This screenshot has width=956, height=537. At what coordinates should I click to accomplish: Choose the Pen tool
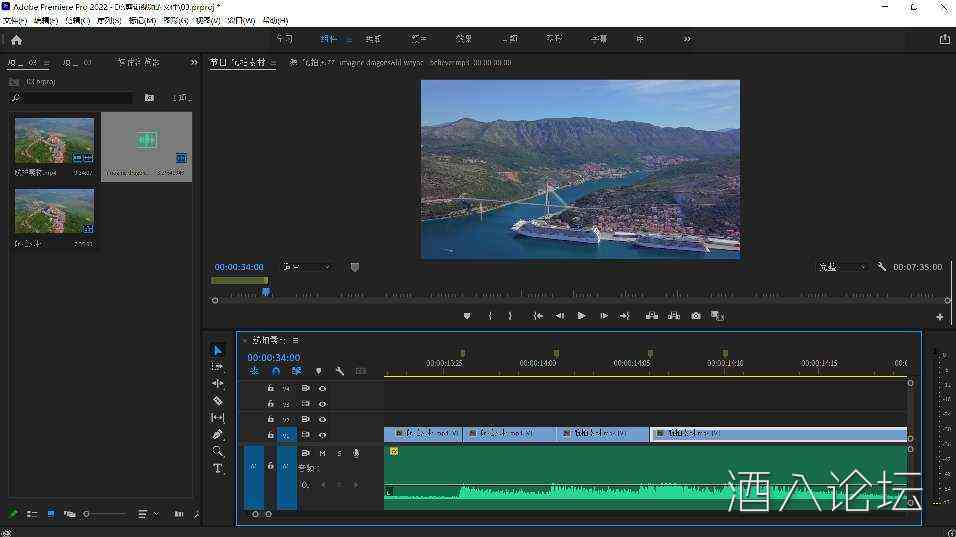[218, 434]
